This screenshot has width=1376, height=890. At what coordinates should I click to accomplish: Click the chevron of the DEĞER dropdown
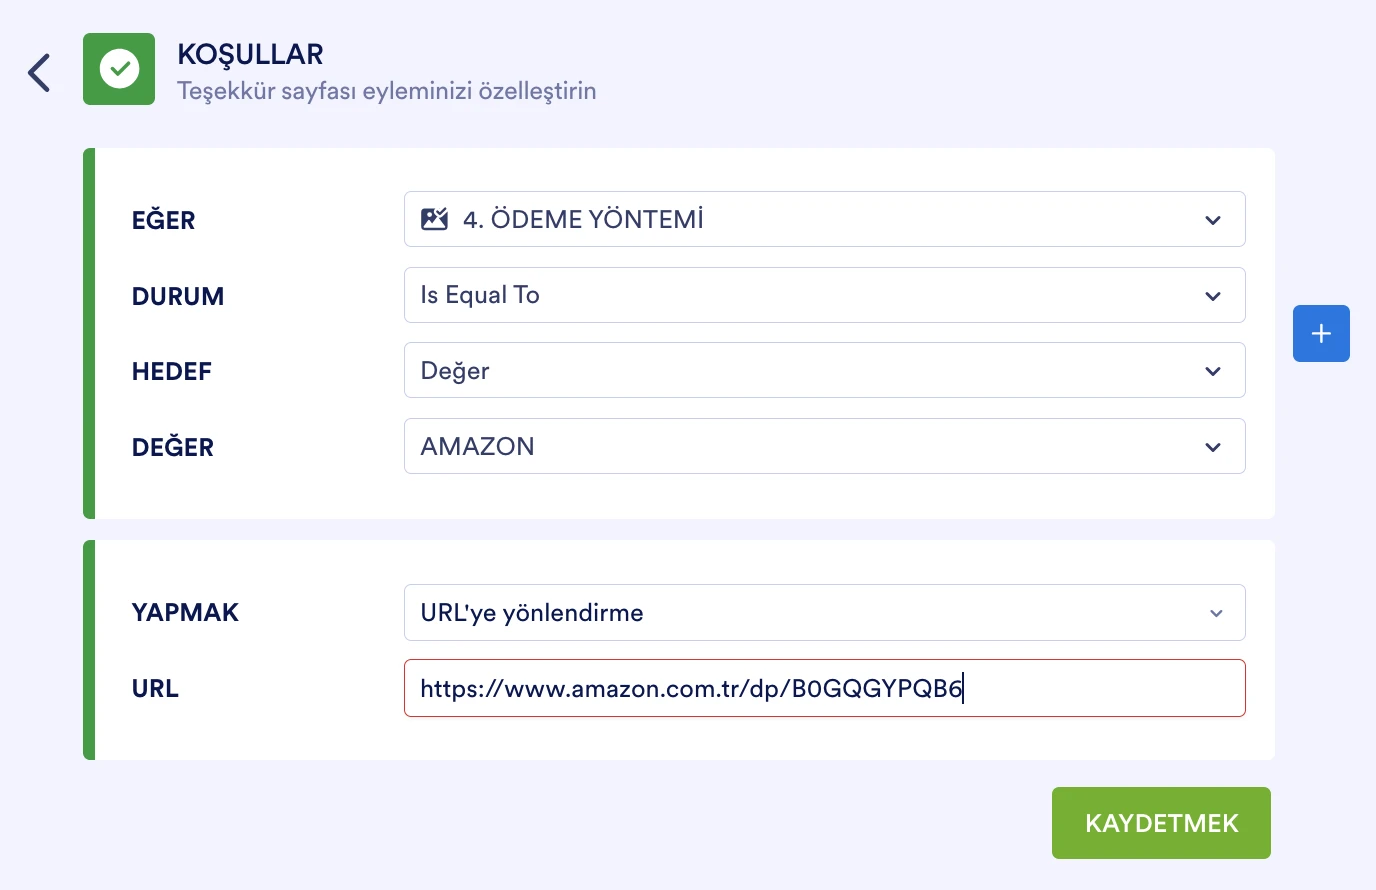click(1213, 446)
